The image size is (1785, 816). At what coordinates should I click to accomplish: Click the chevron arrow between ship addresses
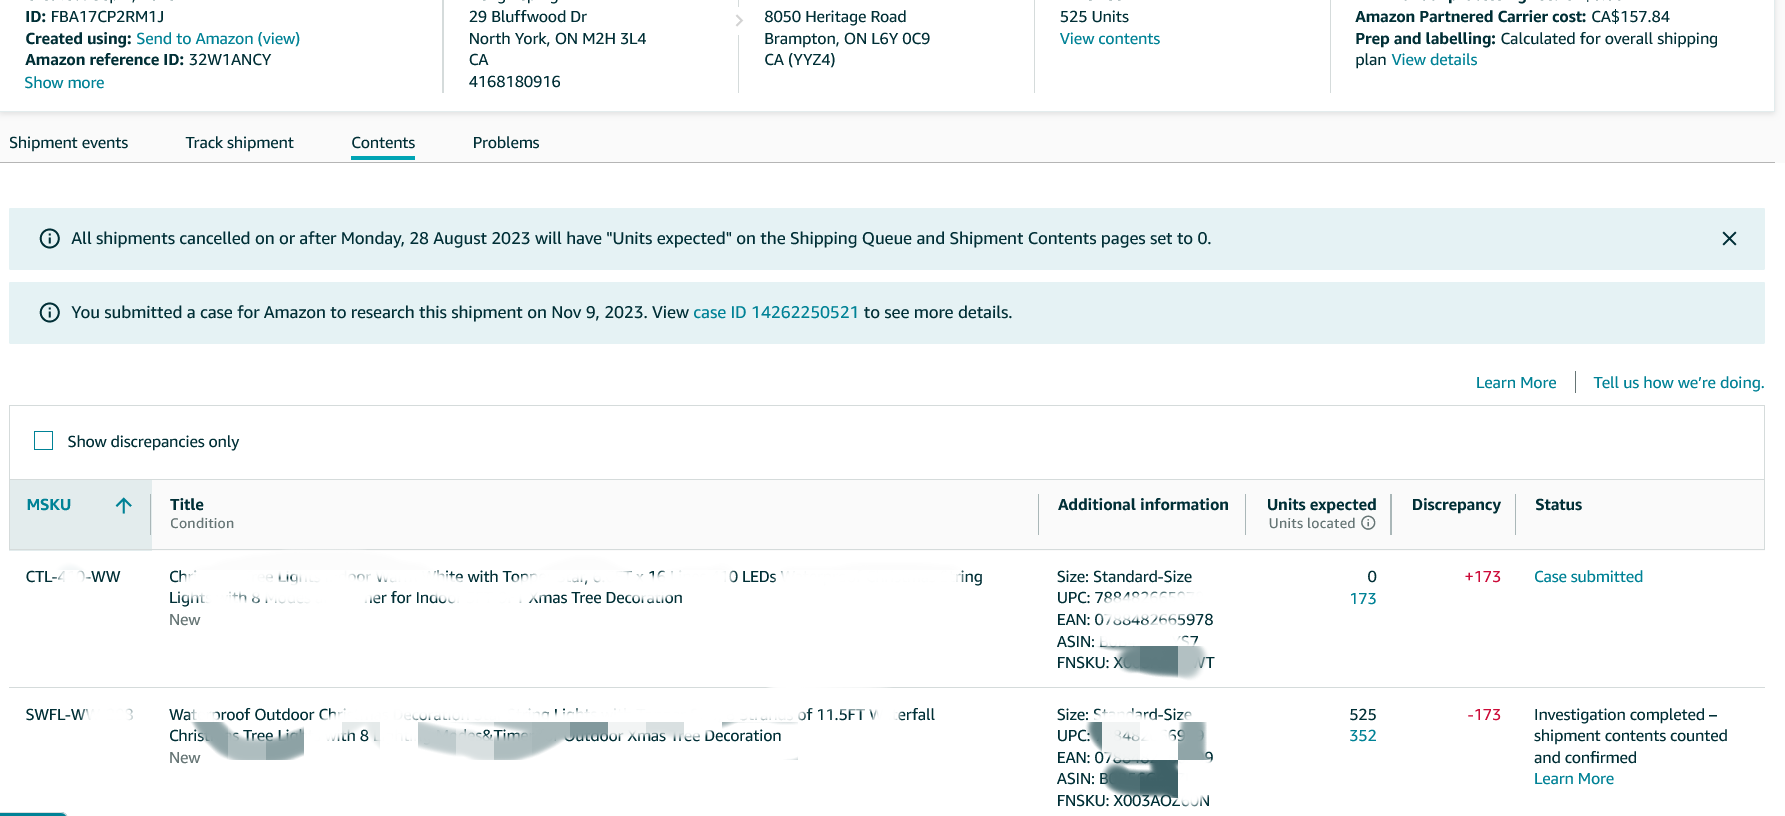(739, 20)
